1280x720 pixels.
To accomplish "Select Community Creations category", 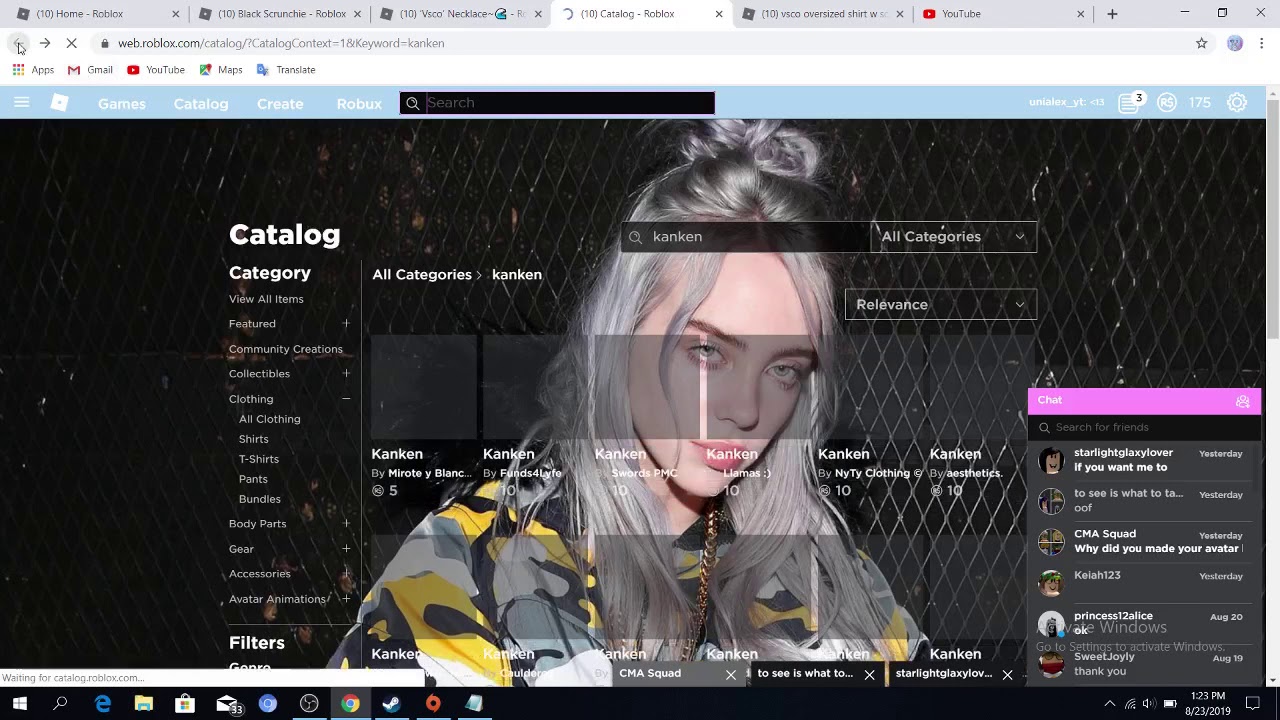I will pos(286,349).
